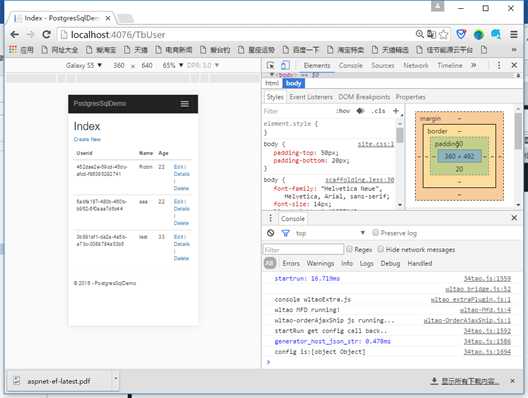The width and height of the screenshot is (528, 398).
Task: Switch to the Elements tab
Action: pyautogui.click(x=317, y=65)
